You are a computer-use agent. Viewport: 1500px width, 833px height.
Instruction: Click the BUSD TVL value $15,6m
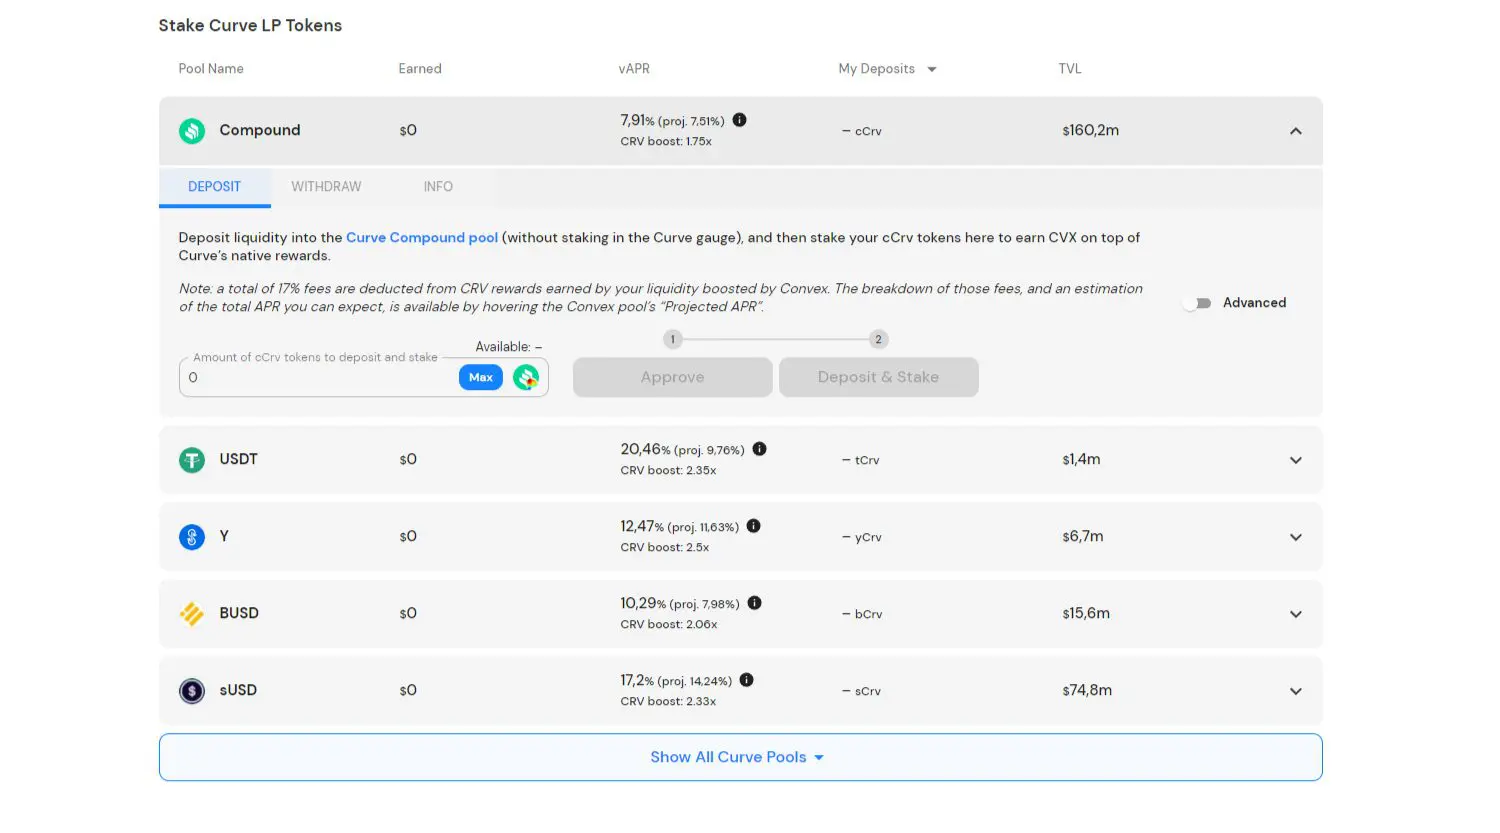tap(1086, 614)
